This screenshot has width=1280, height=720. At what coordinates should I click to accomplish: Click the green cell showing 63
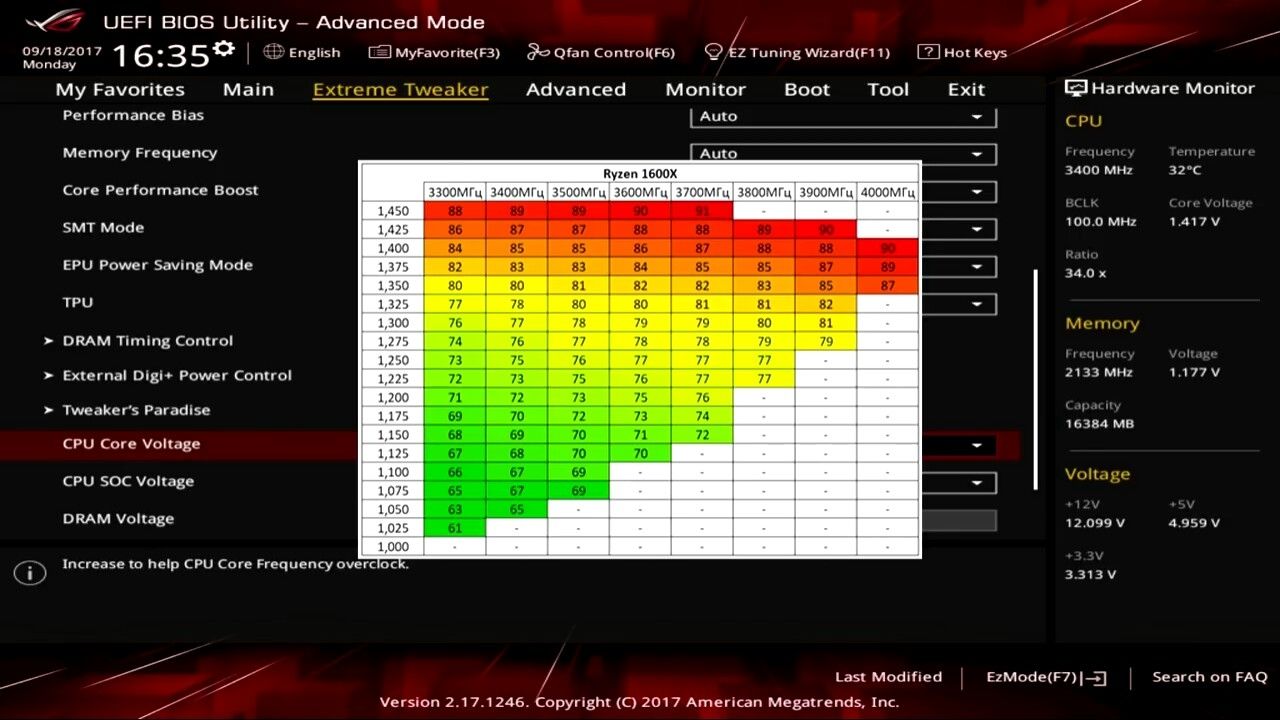point(455,509)
